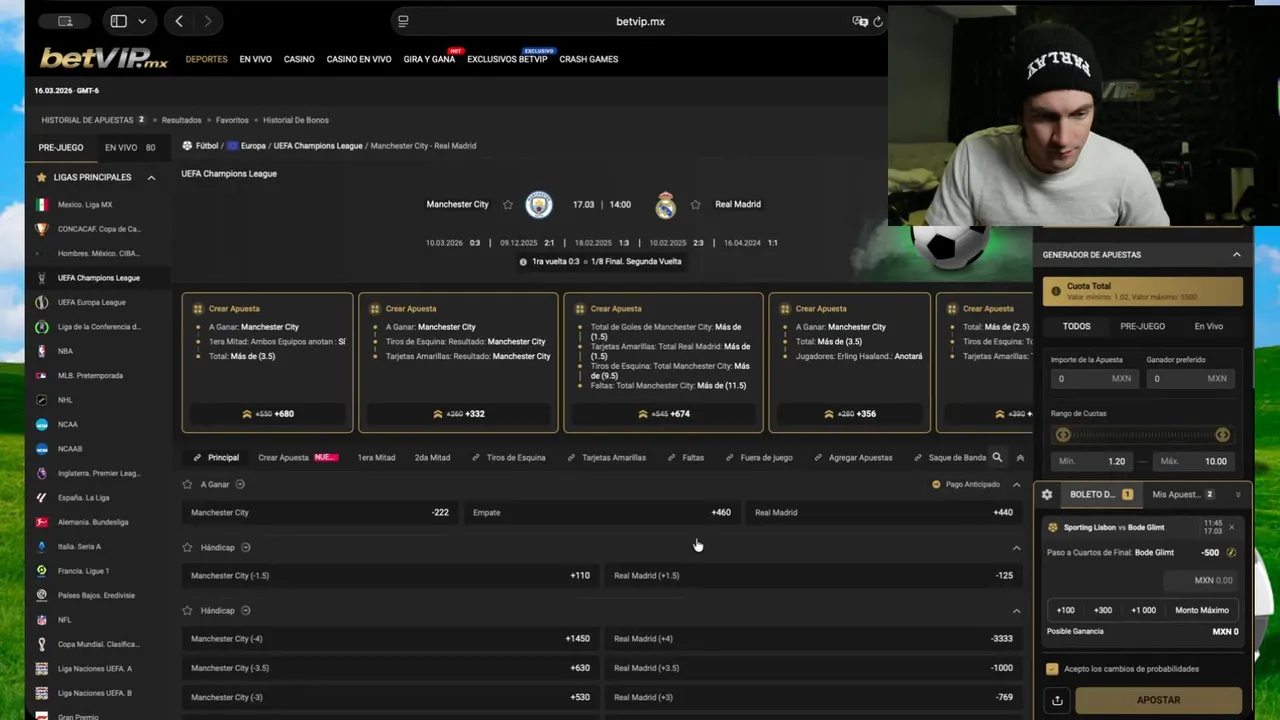Select En Vivo in bet generator
This screenshot has height=720, width=1280.
pyautogui.click(x=1208, y=326)
